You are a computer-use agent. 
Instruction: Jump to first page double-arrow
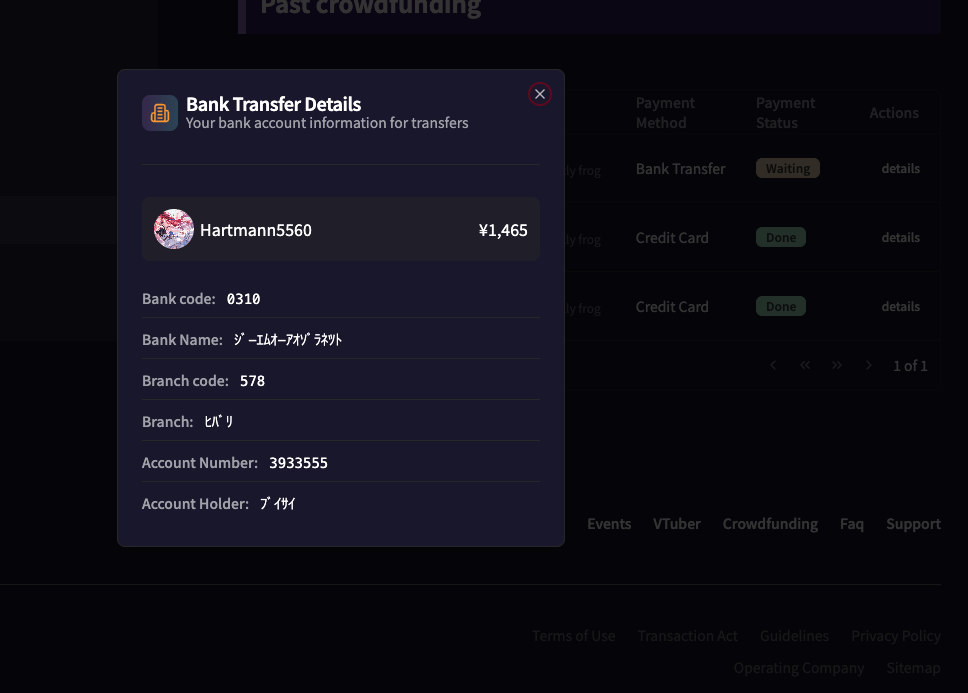pos(805,366)
